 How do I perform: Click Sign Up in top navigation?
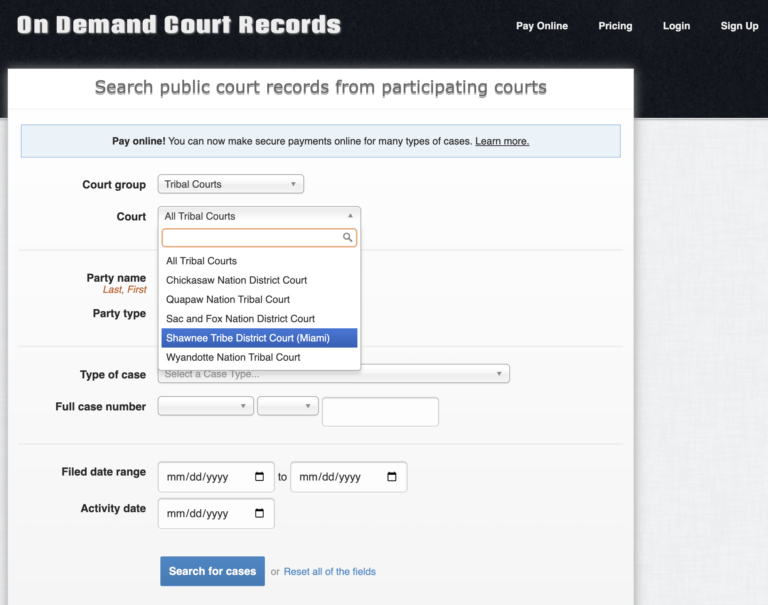(x=739, y=26)
